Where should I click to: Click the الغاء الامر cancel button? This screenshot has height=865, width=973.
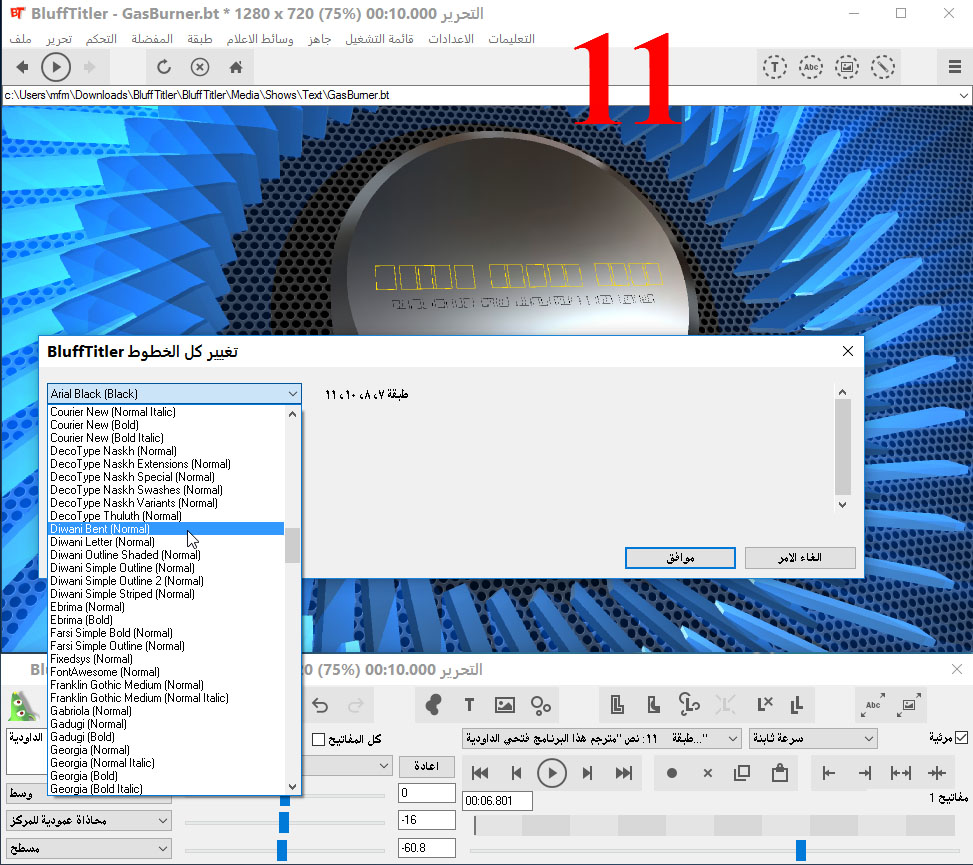[800, 558]
